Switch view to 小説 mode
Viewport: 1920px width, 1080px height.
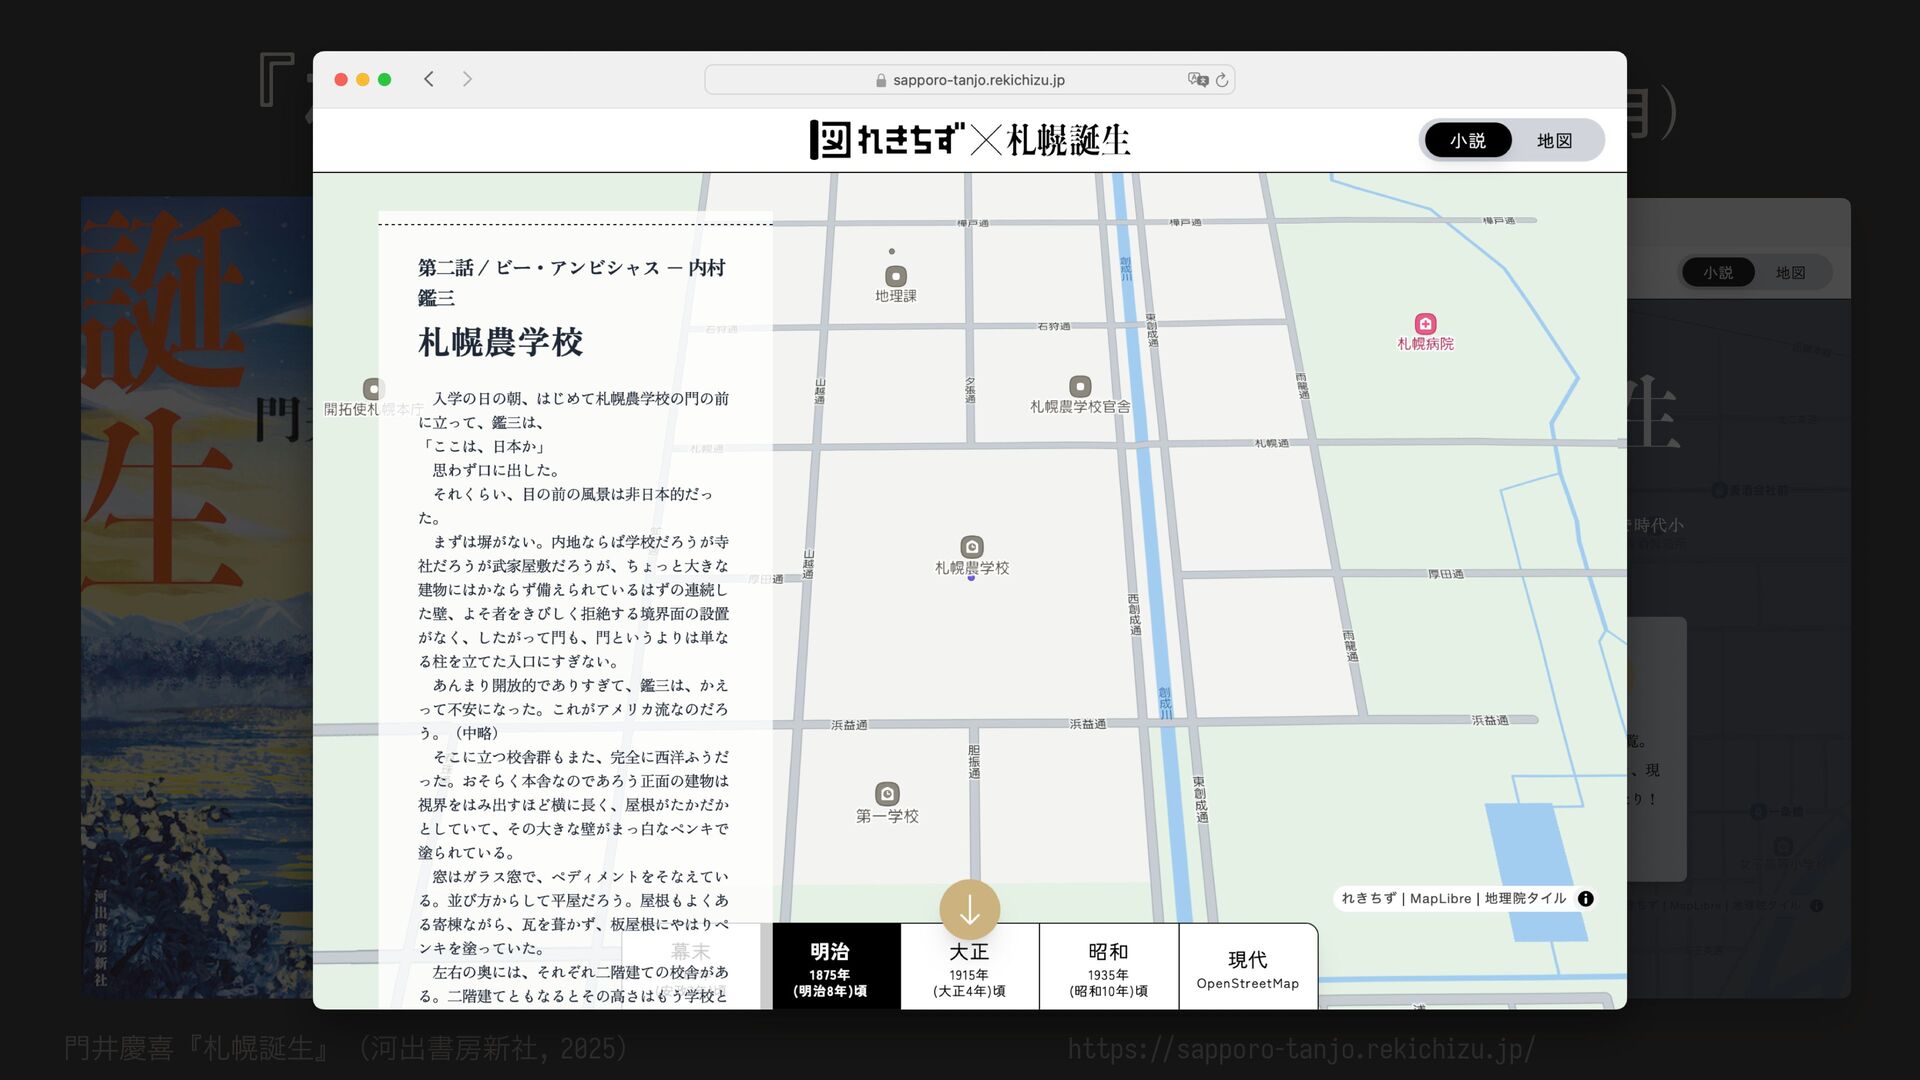click(x=1467, y=141)
